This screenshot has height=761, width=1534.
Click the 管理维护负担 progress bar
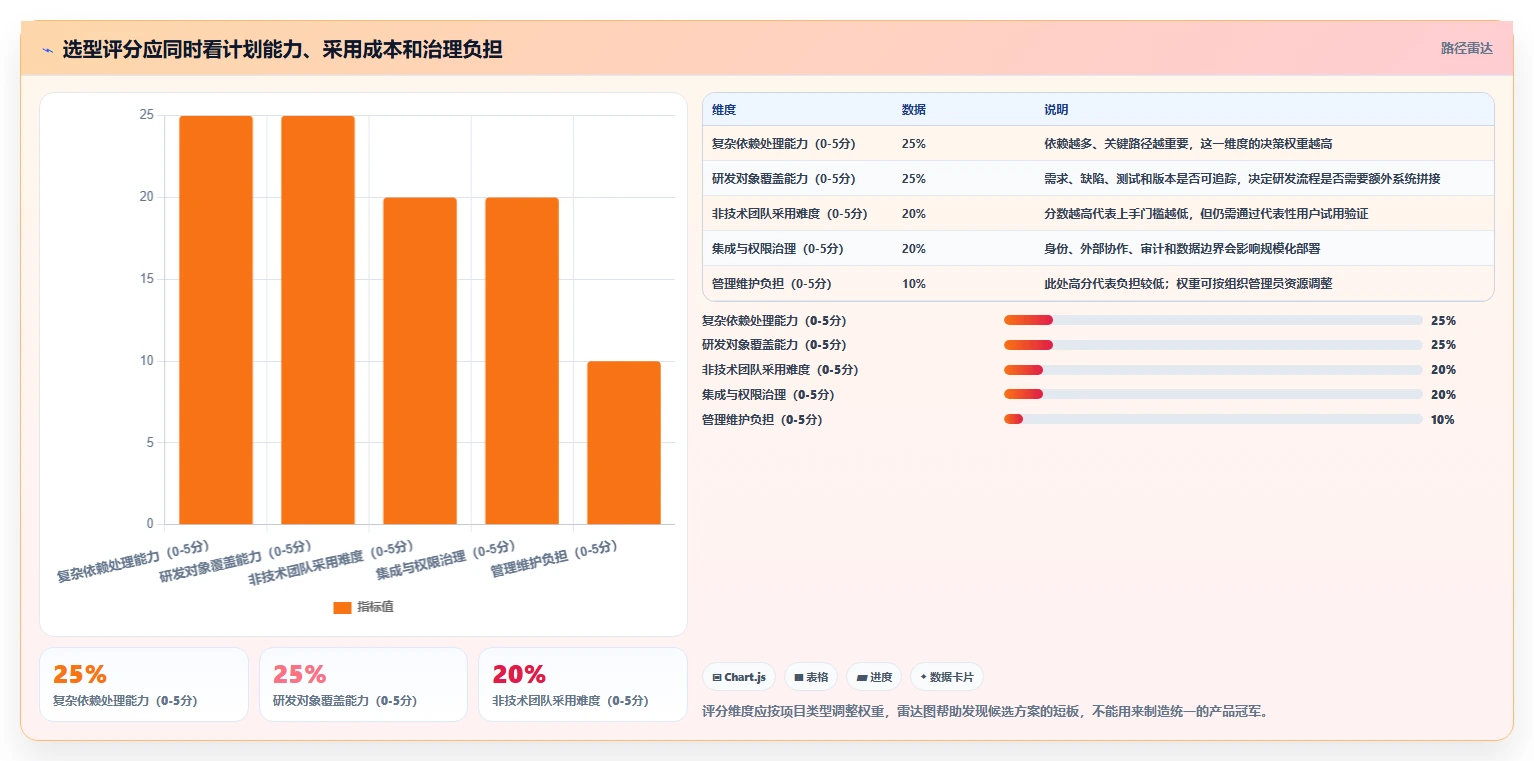click(x=1213, y=419)
